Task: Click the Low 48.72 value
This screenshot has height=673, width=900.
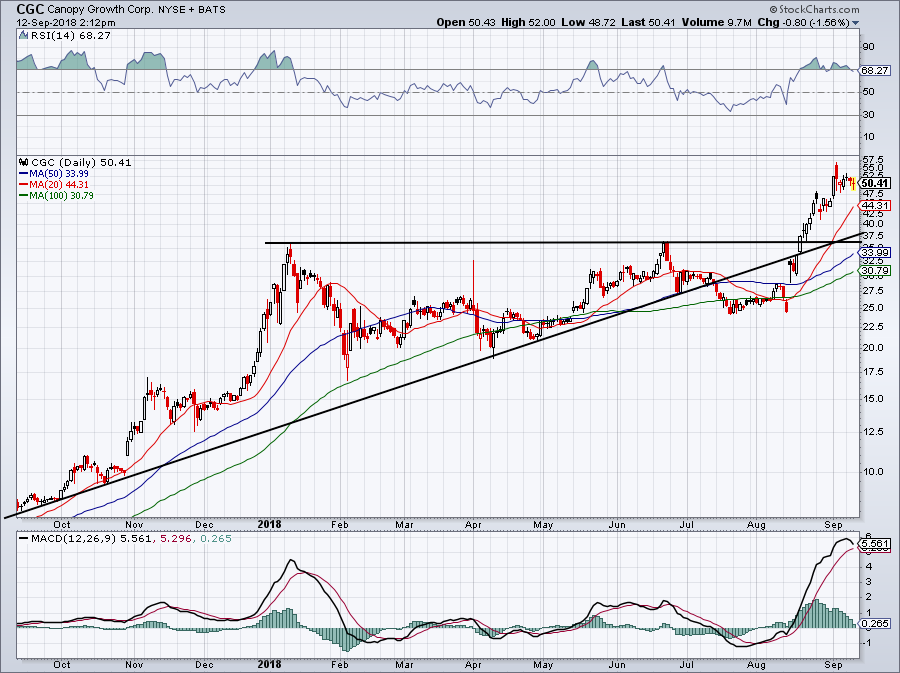Action: pyautogui.click(x=588, y=22)
